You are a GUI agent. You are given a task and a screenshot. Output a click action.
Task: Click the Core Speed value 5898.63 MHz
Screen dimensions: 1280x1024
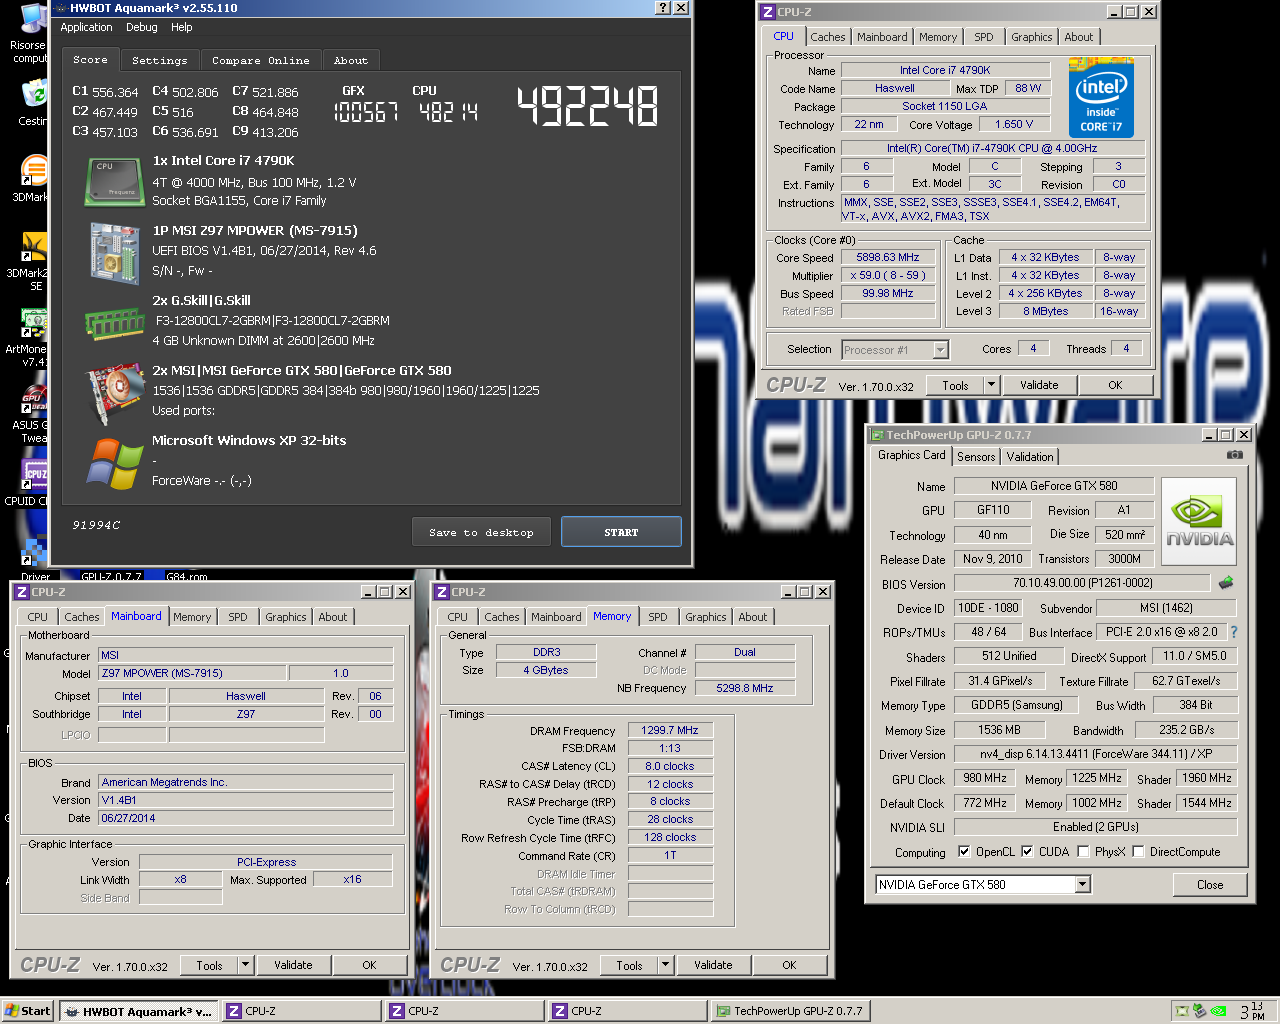[x=888, y=258]
